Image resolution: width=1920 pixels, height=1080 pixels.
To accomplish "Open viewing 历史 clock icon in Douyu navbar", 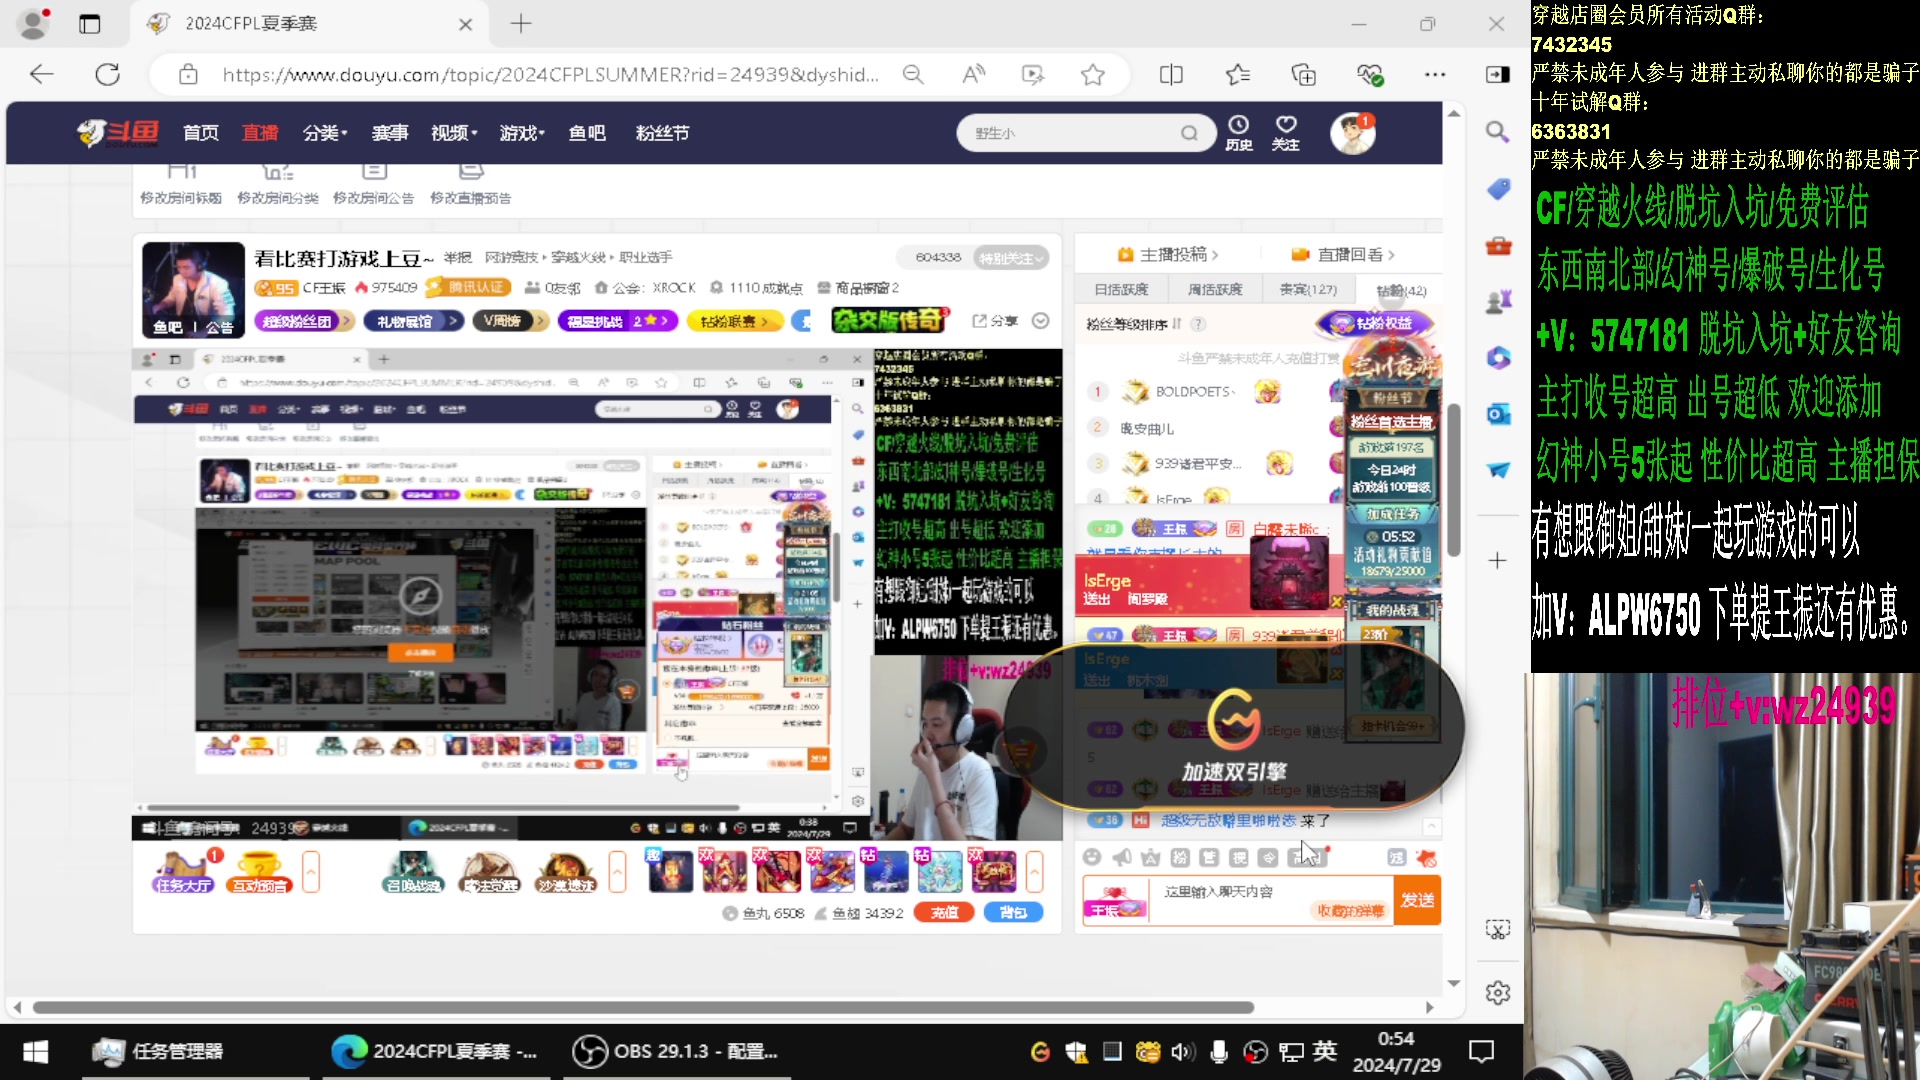I will tap(1238, 131).
